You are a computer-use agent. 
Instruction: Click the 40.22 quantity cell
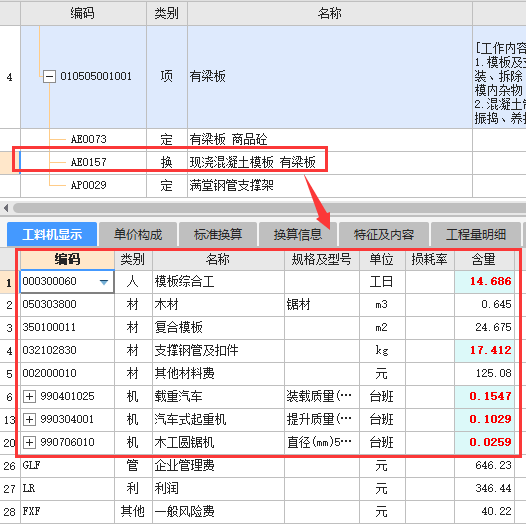pyautogui.click(x=484, y=511)
